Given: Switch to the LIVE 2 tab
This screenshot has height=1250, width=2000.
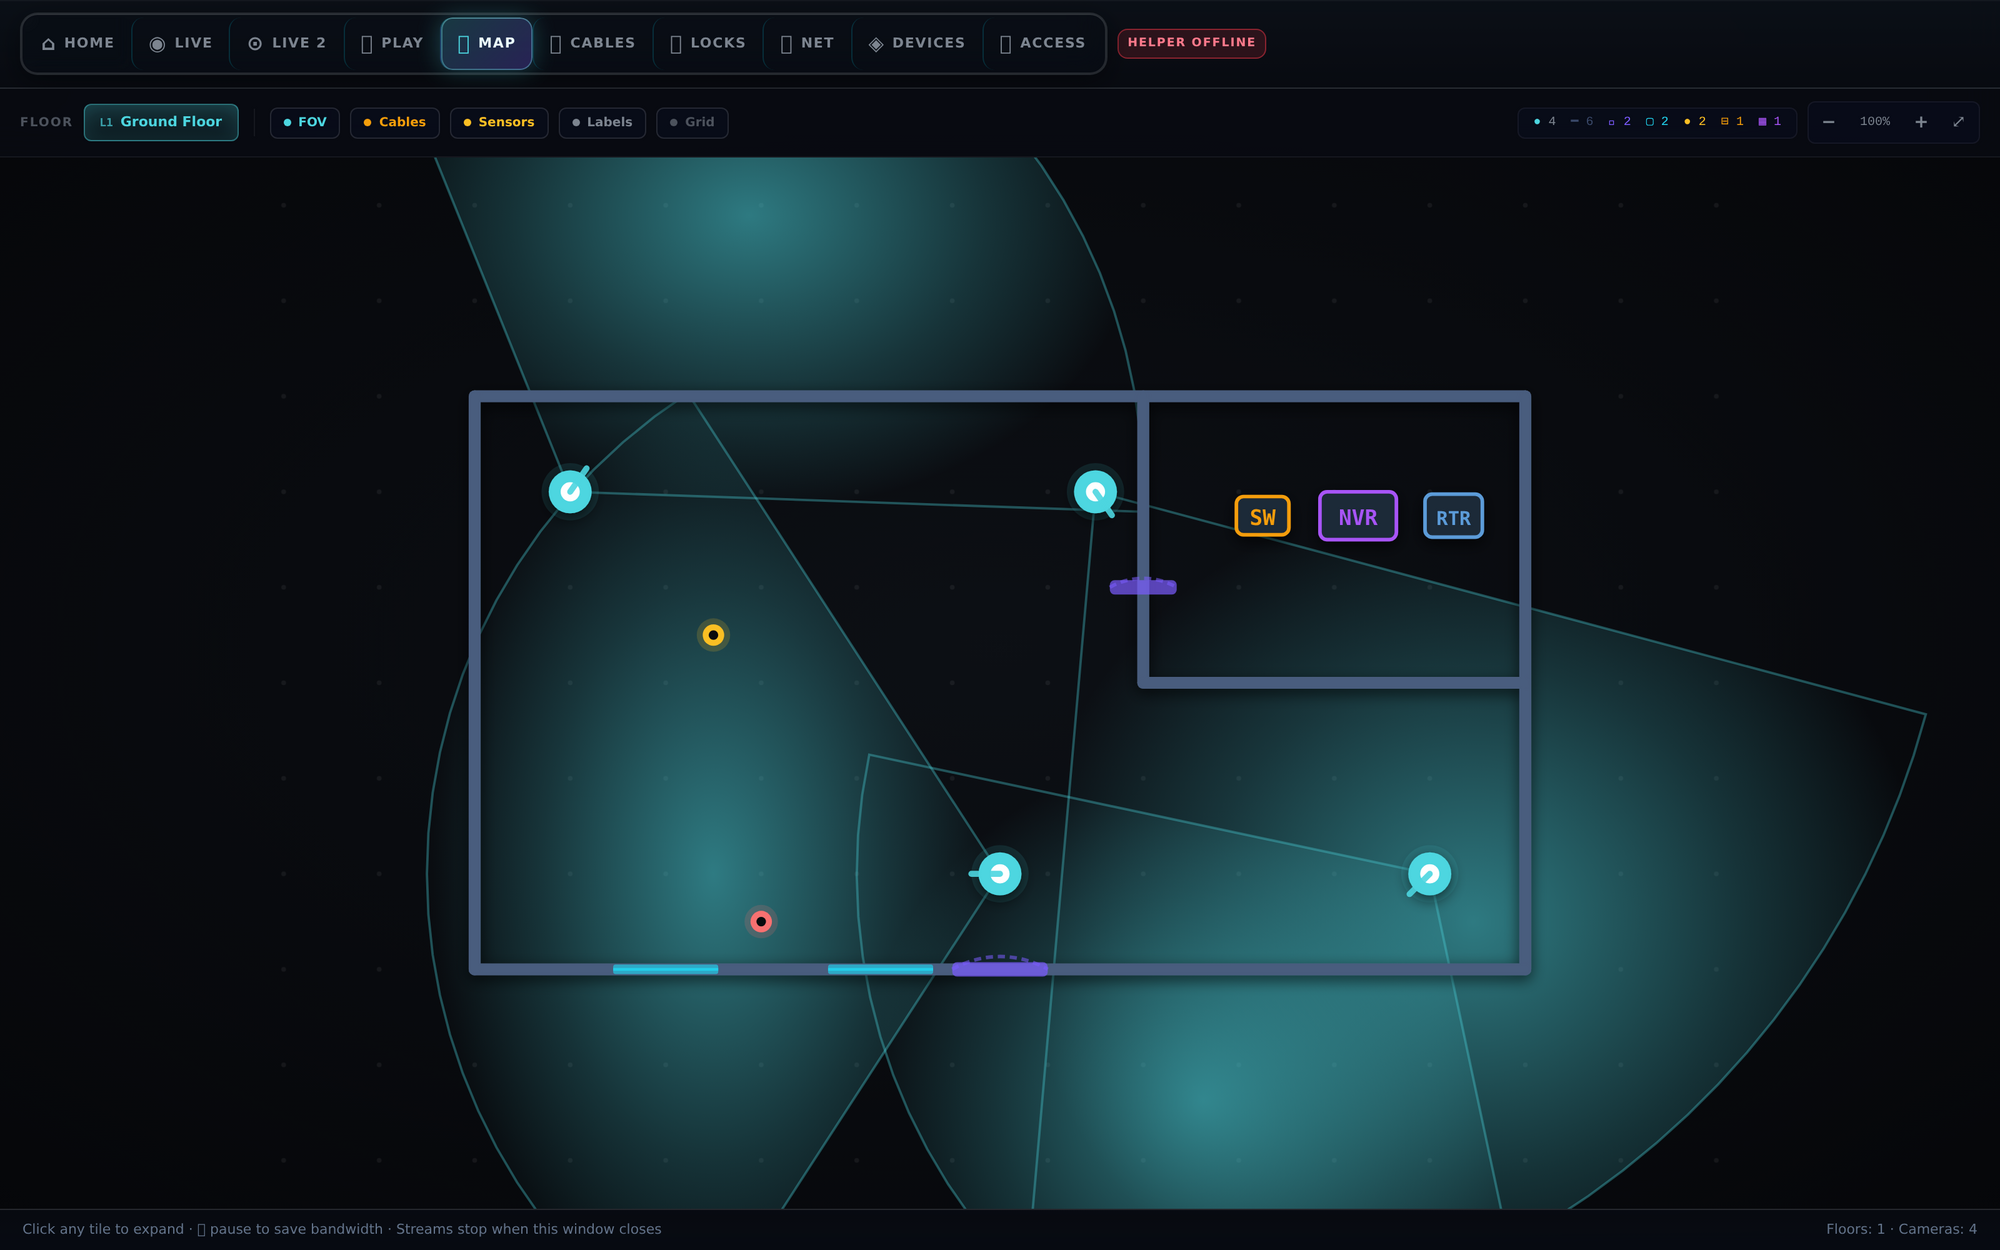Looking at the screenshot, I should pos(287,43).
